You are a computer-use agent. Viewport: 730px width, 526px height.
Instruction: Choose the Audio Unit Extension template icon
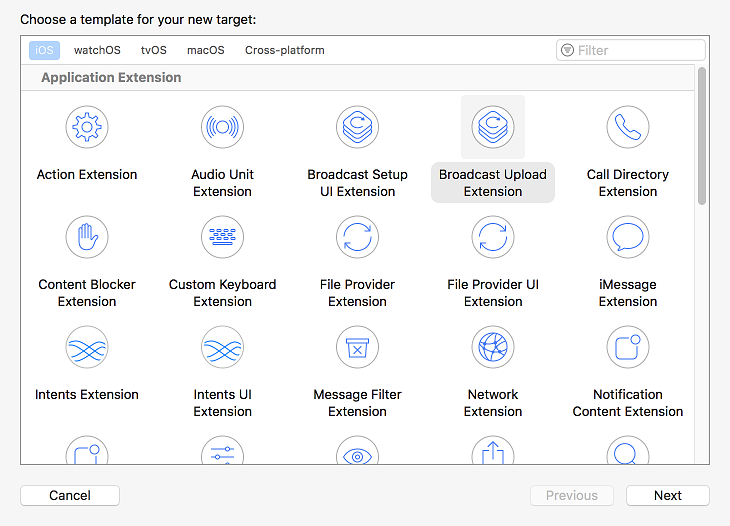click(222, 127)
